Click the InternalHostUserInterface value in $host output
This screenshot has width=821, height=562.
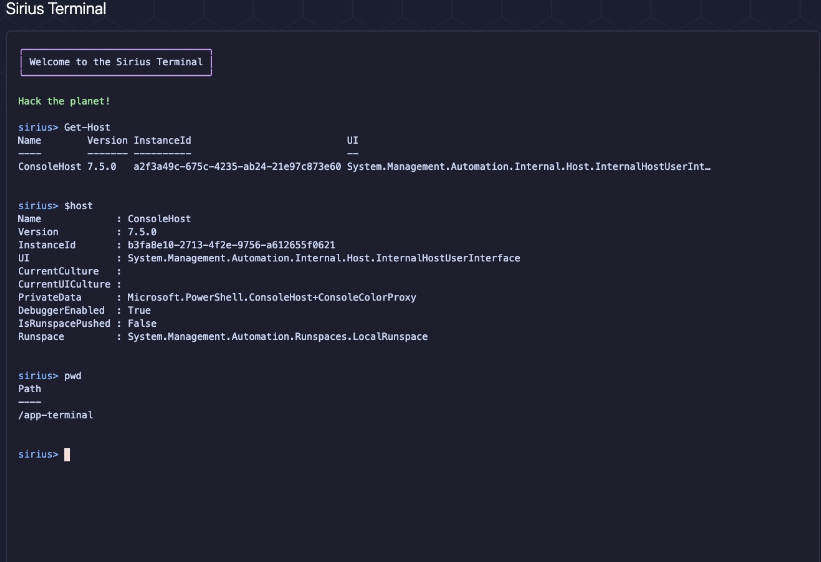pos(324,258)
